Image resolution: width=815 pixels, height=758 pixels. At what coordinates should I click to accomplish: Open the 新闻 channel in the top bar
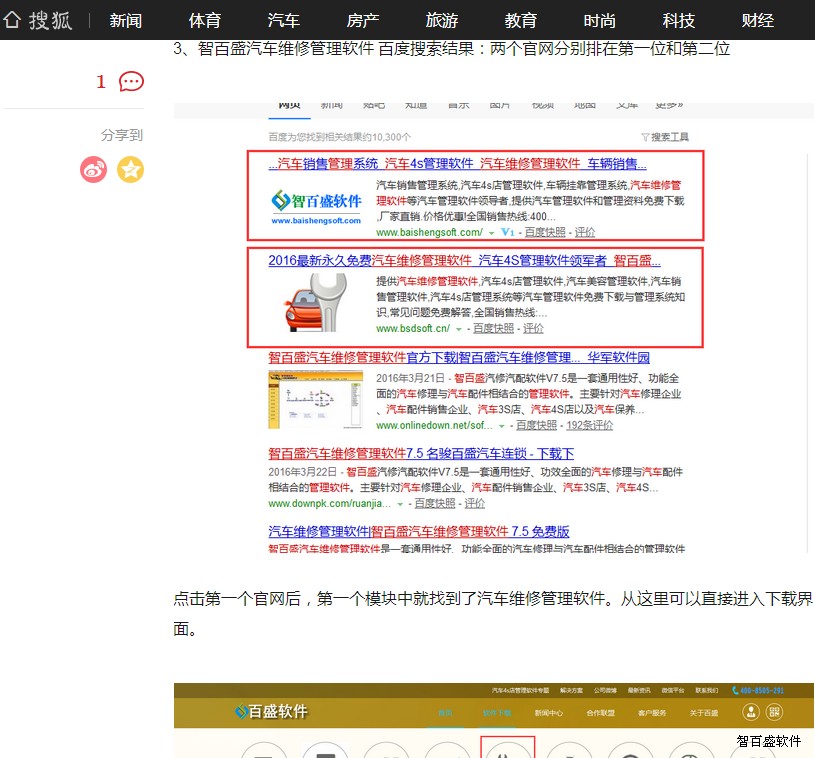pyautogui.click(x=125, y=21)
